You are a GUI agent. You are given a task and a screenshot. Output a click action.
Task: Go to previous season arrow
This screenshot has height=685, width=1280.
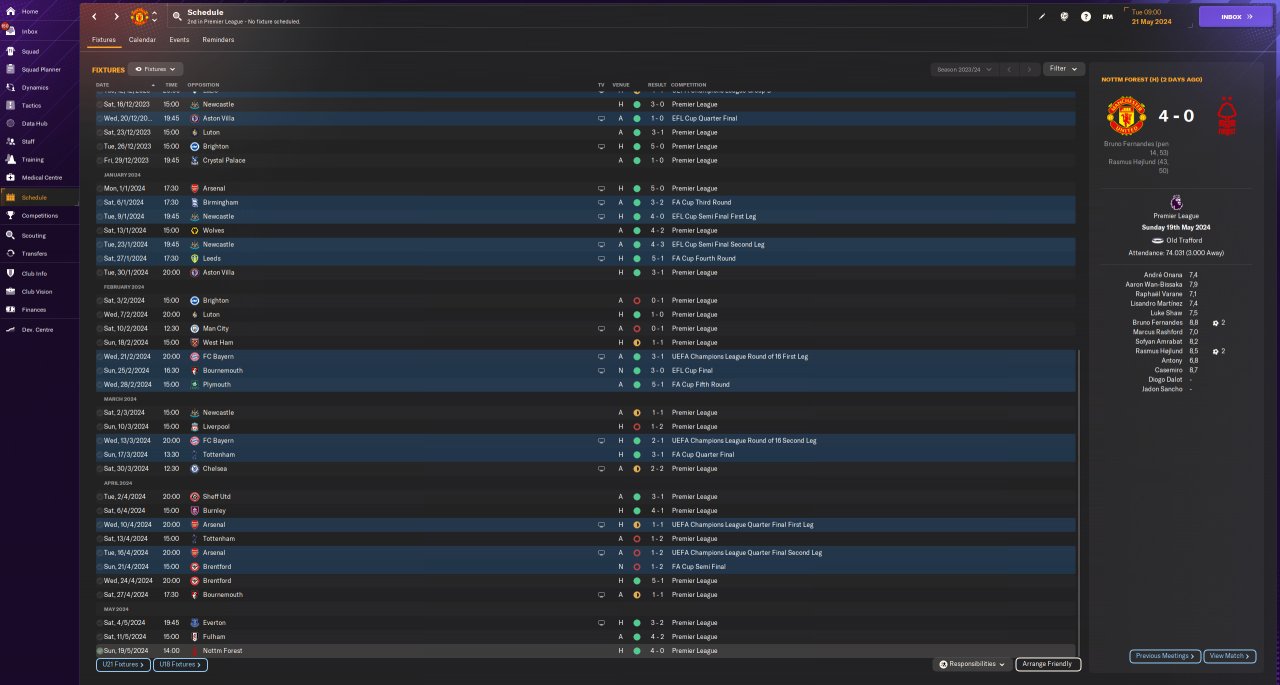coord(1009,69)
